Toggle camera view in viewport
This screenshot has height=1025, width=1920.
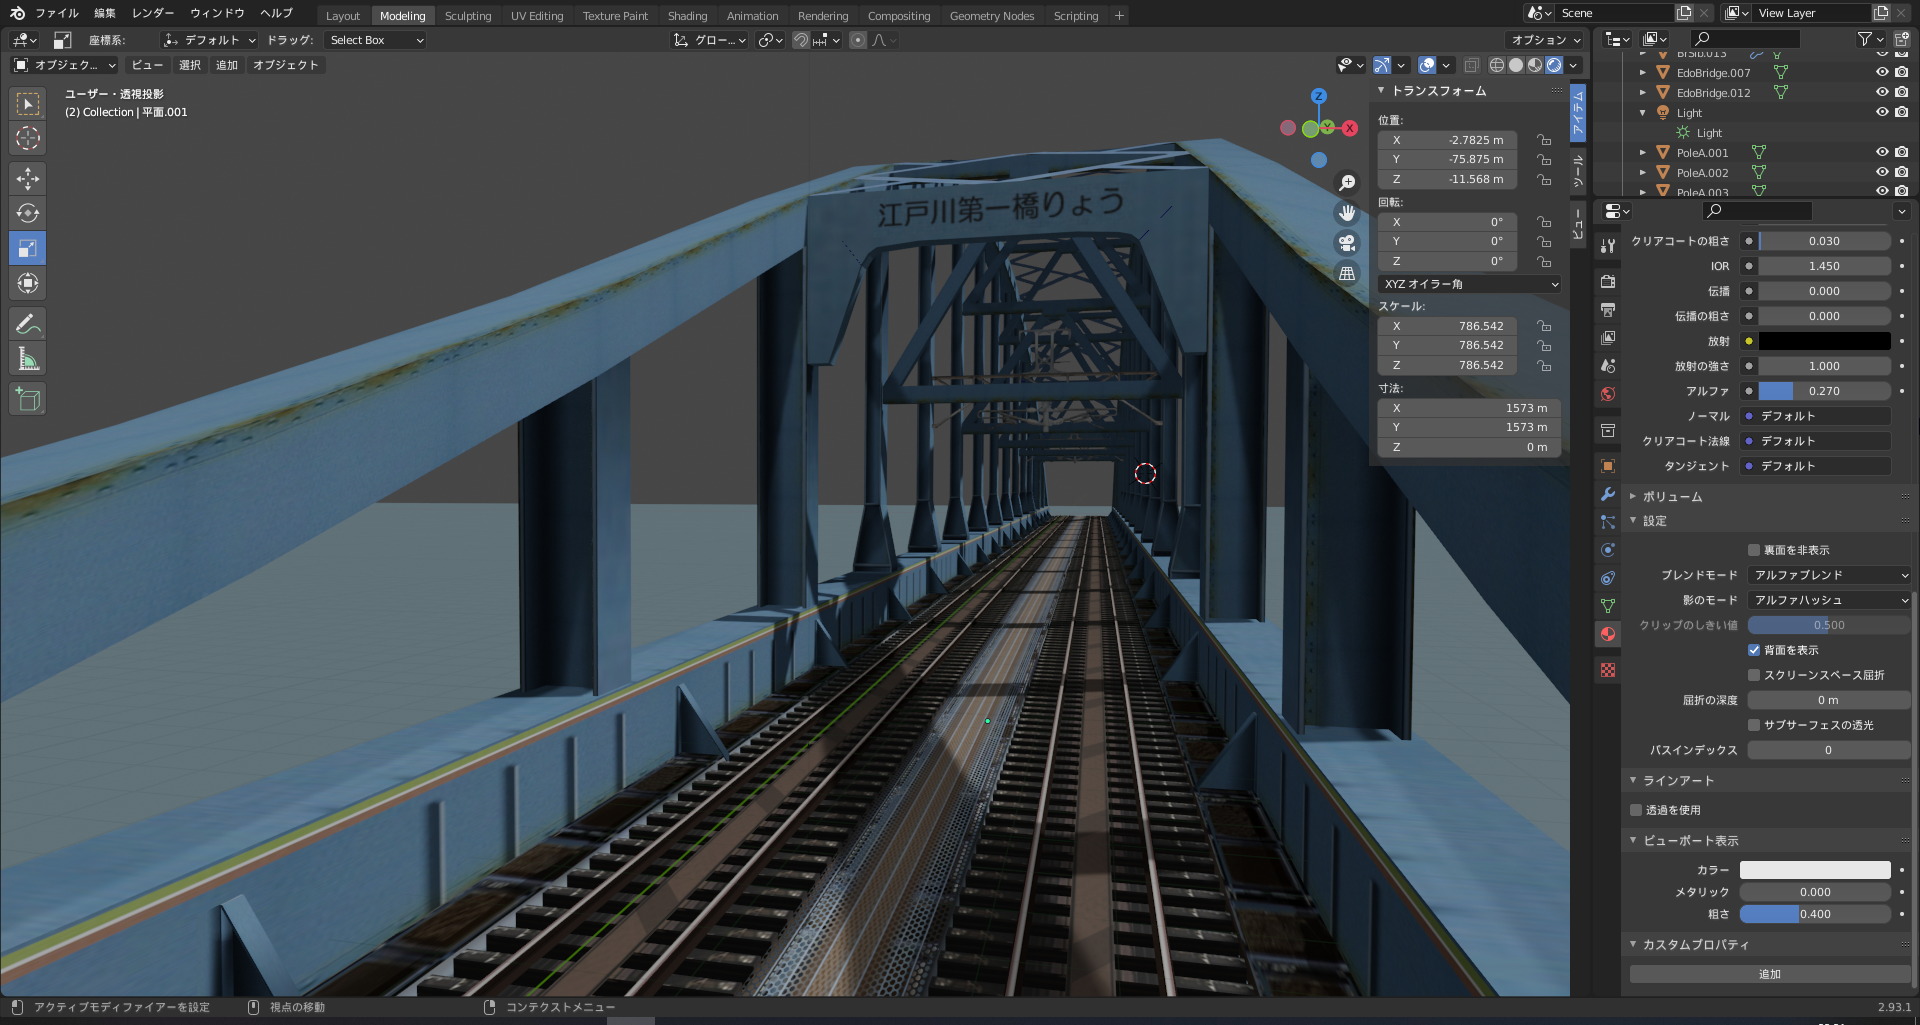(x=1347, y=243)
